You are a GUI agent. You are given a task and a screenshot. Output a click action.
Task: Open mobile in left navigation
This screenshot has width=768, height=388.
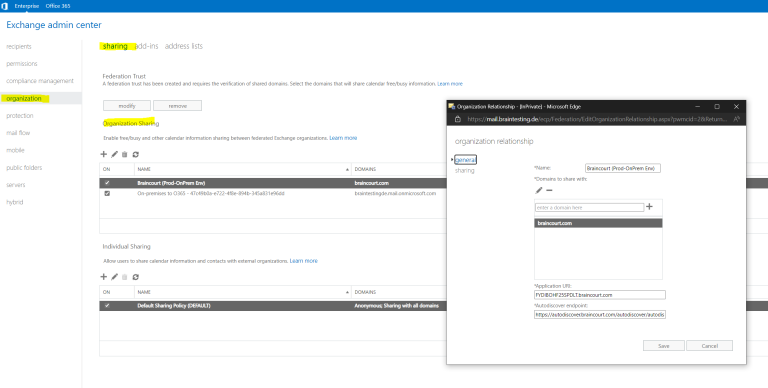point(15,150)
